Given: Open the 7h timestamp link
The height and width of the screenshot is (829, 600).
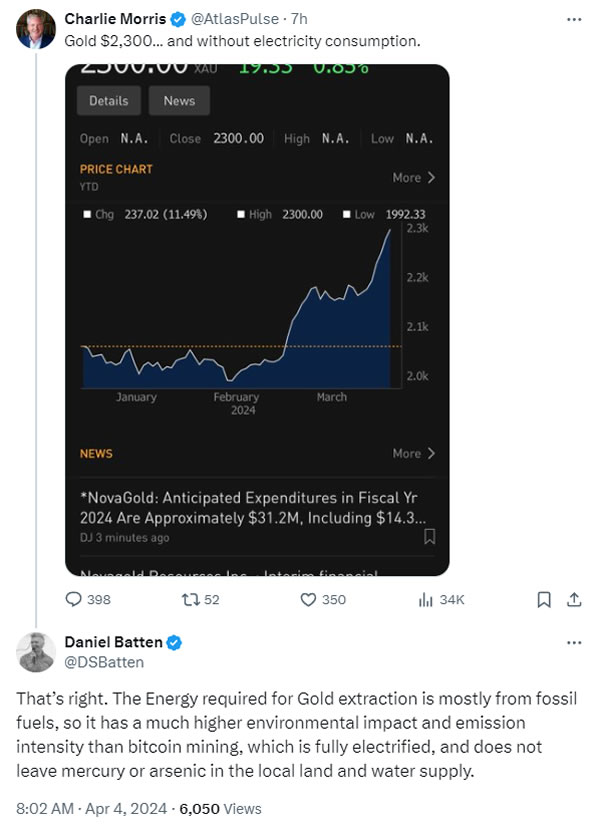Looking at the screenshot, I should pos(299,19).
